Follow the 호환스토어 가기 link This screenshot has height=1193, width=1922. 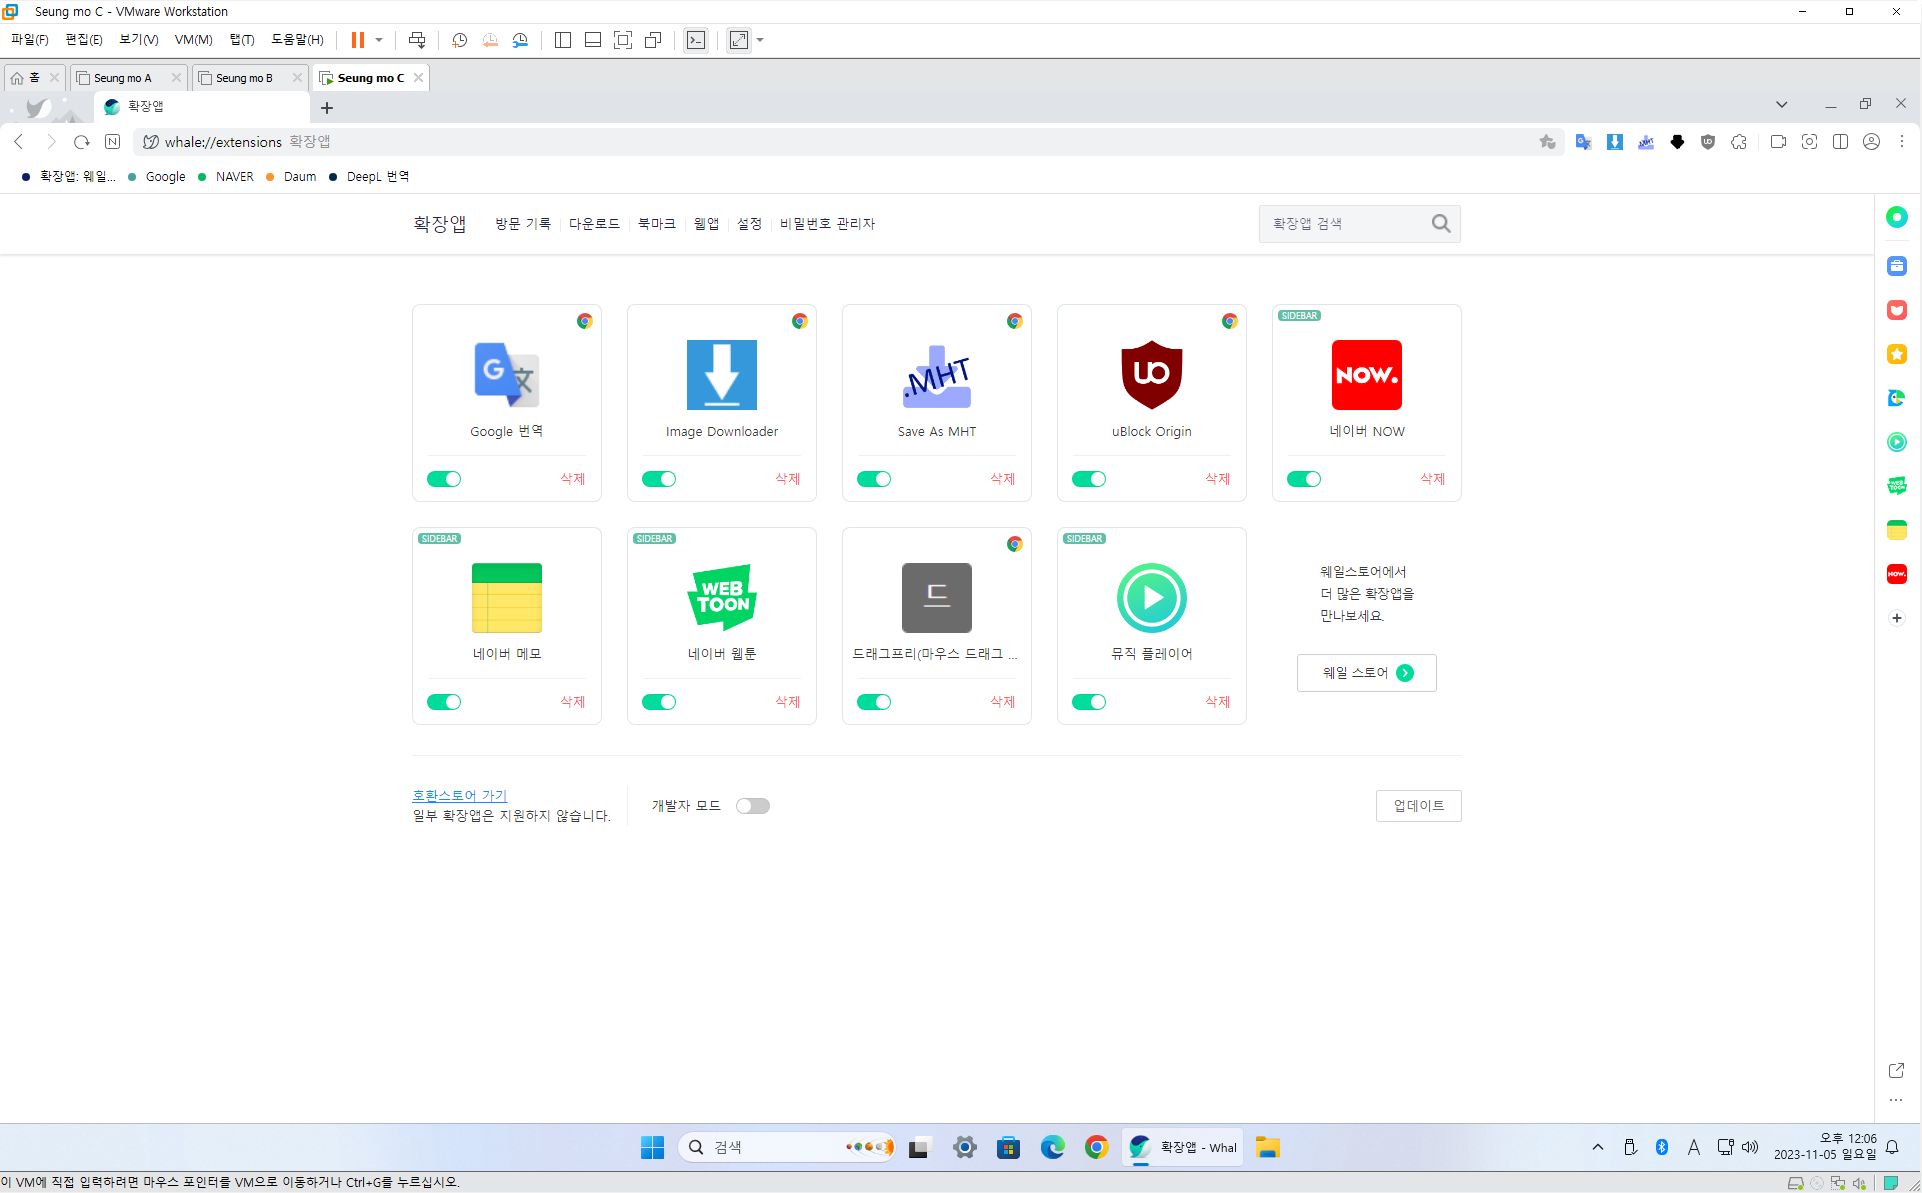(x=459, y=796)
